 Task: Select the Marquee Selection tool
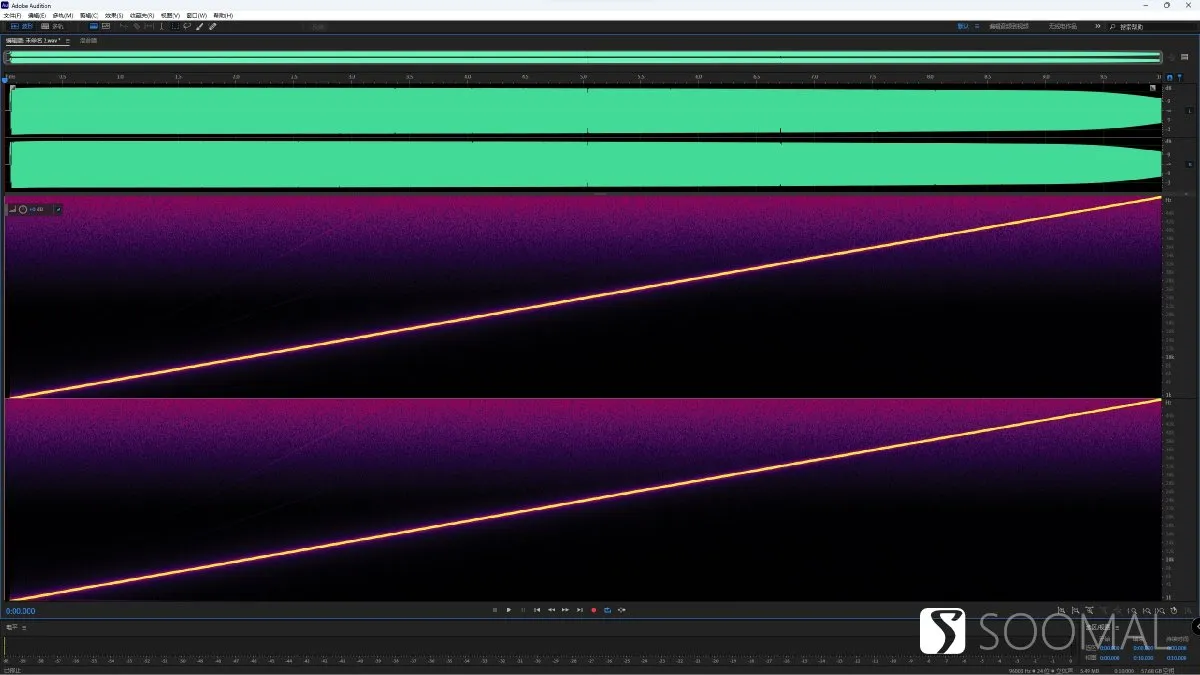click(x=175, y=26)
